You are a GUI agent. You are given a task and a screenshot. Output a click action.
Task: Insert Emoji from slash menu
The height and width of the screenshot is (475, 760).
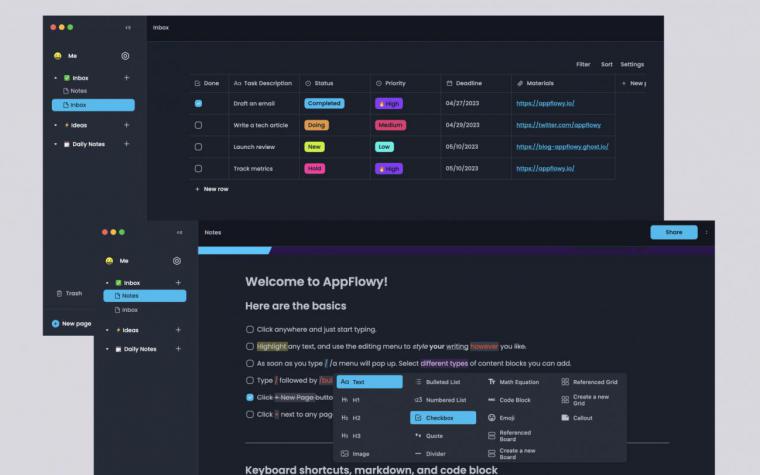[502, 418]
